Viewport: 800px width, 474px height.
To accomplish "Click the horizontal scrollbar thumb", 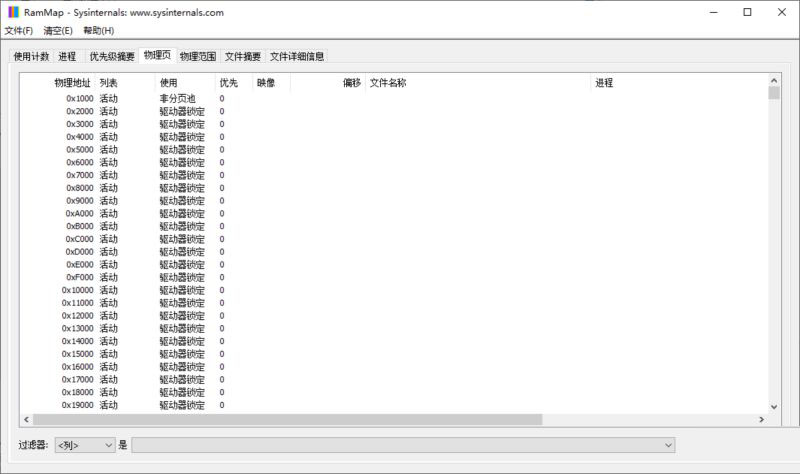I will tap(287, 419).
